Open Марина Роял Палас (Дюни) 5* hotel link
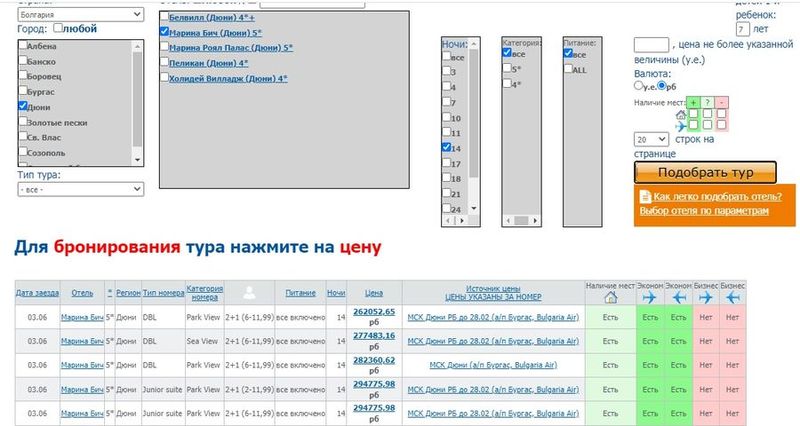 coord(231,48)
